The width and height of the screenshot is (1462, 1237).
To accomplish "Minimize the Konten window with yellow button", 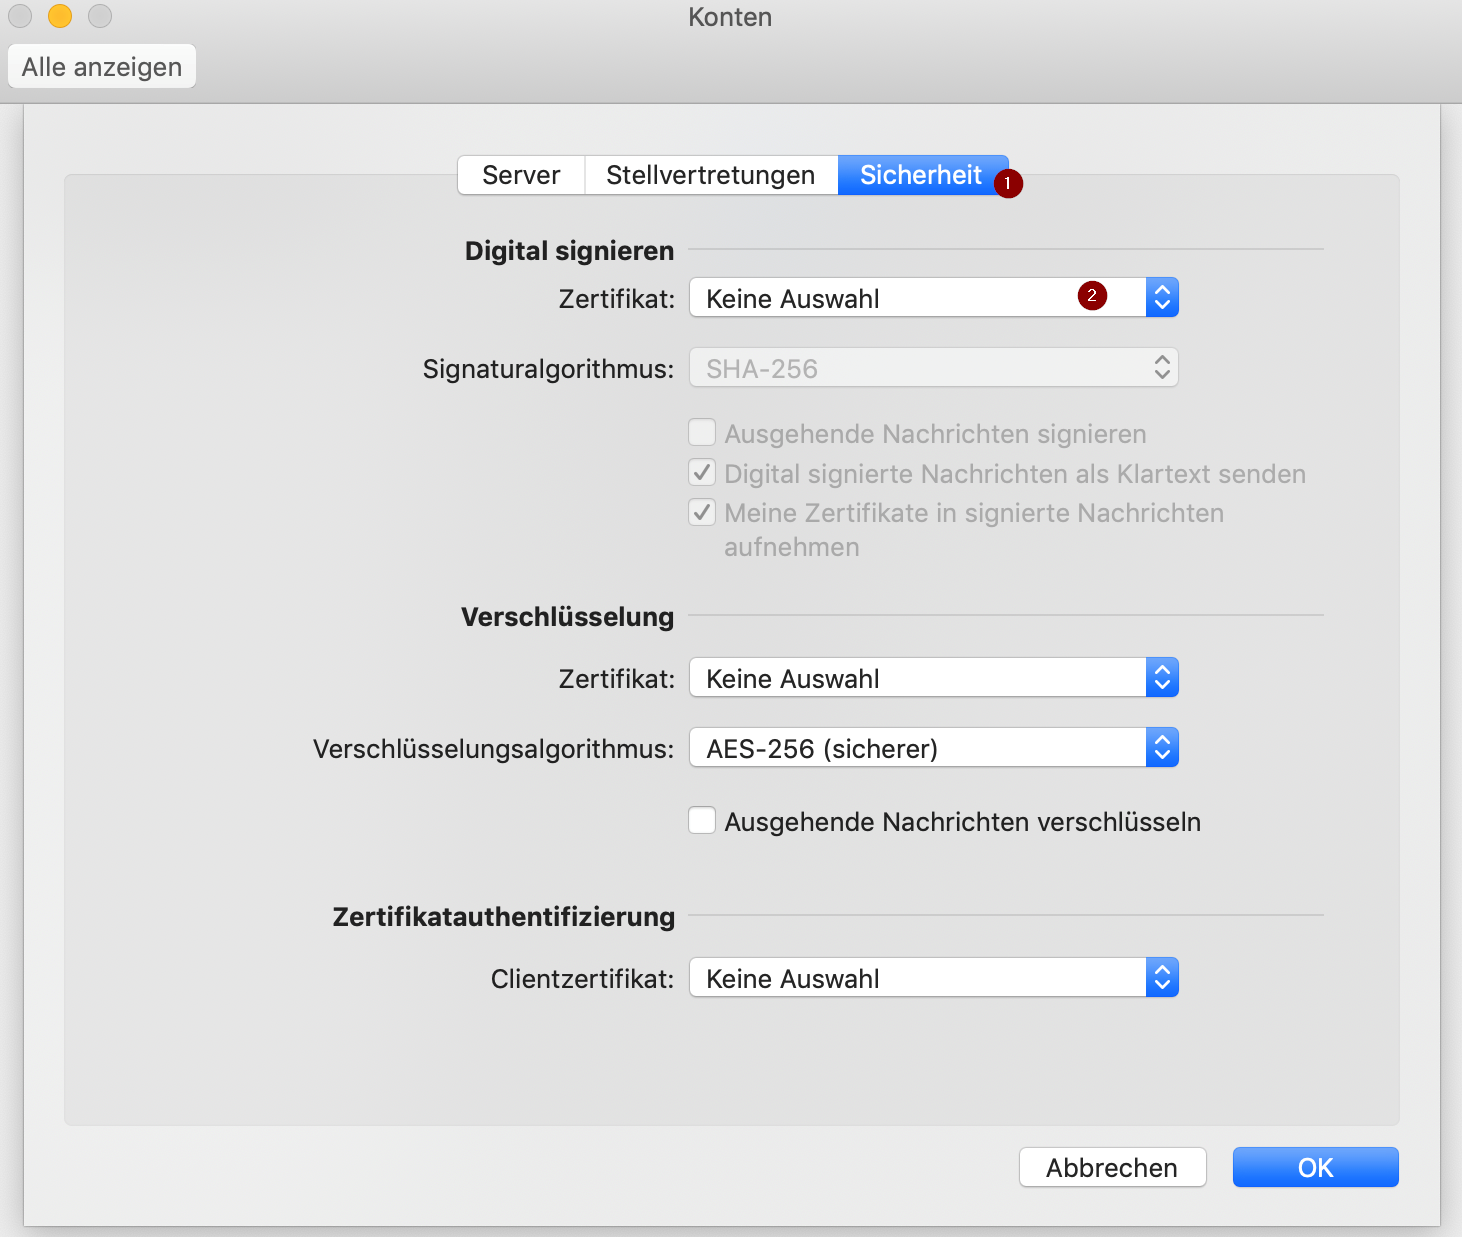I will coord(60,16).
